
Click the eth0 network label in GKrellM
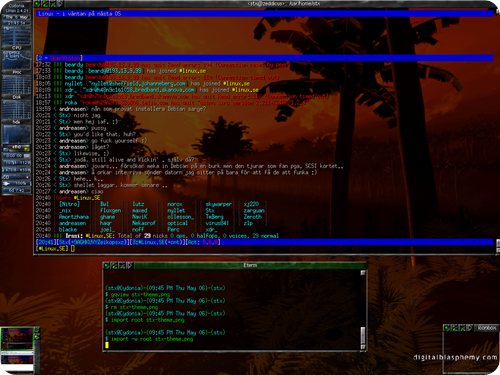point(16,147)
